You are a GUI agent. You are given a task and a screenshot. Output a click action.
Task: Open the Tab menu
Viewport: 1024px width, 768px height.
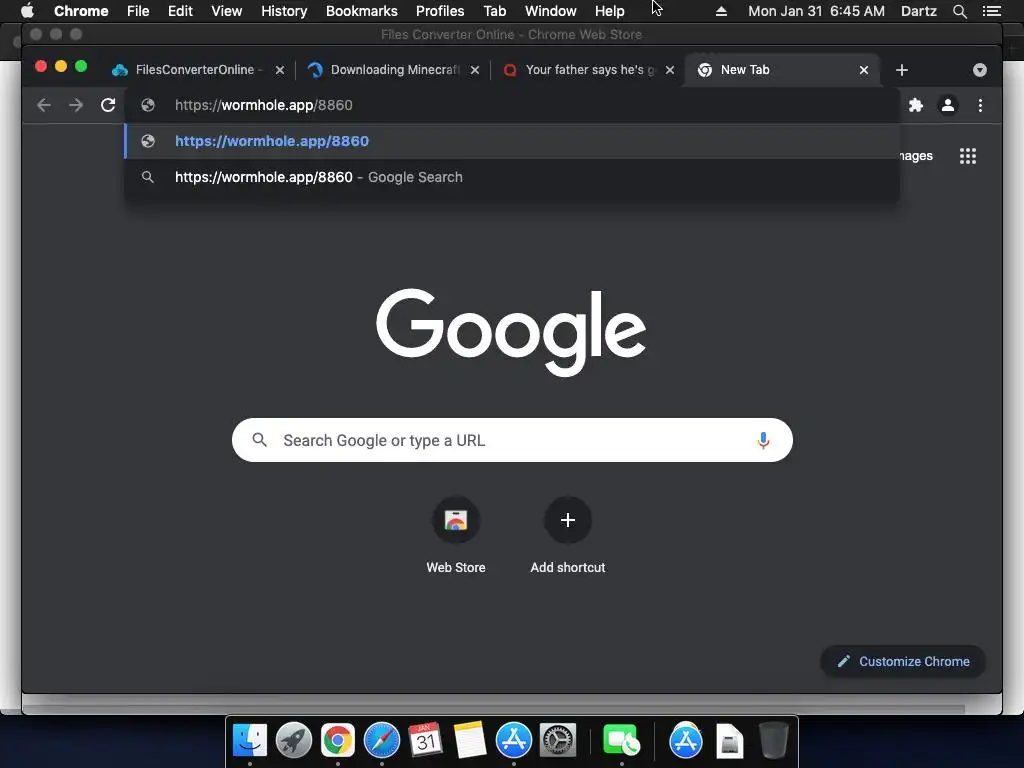pyautogui.click(x=494, y=11)
